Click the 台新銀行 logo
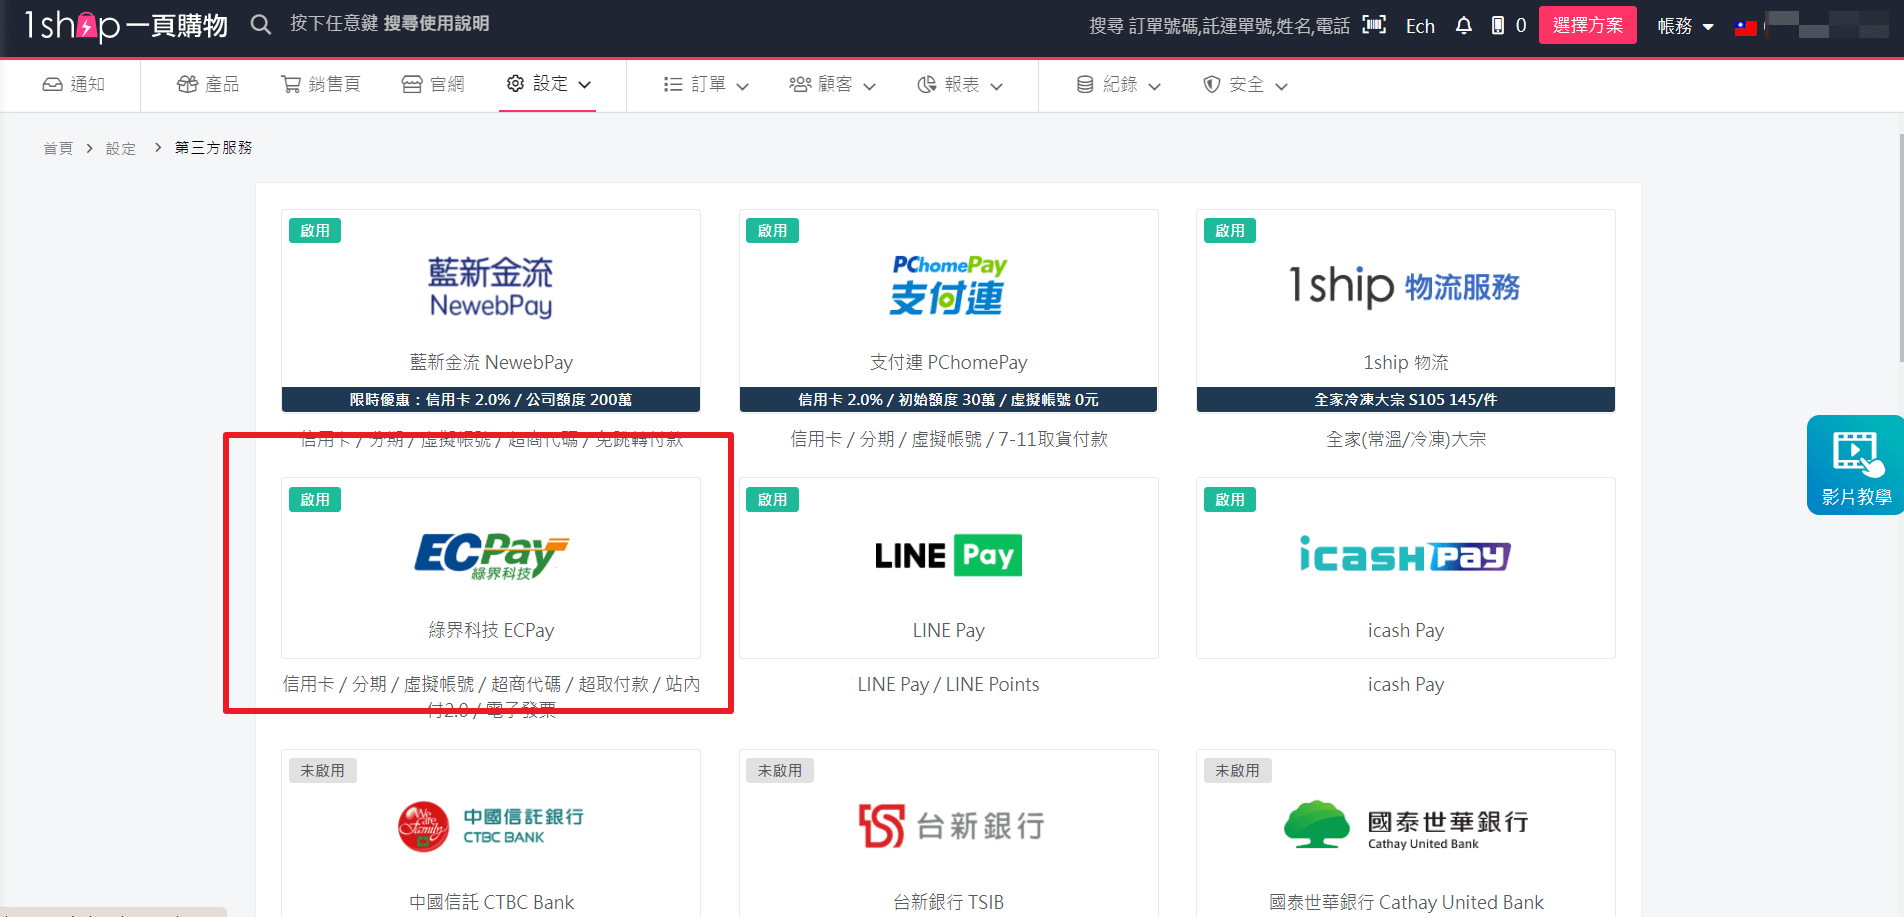1904x917 pixels. click(951, 826)
